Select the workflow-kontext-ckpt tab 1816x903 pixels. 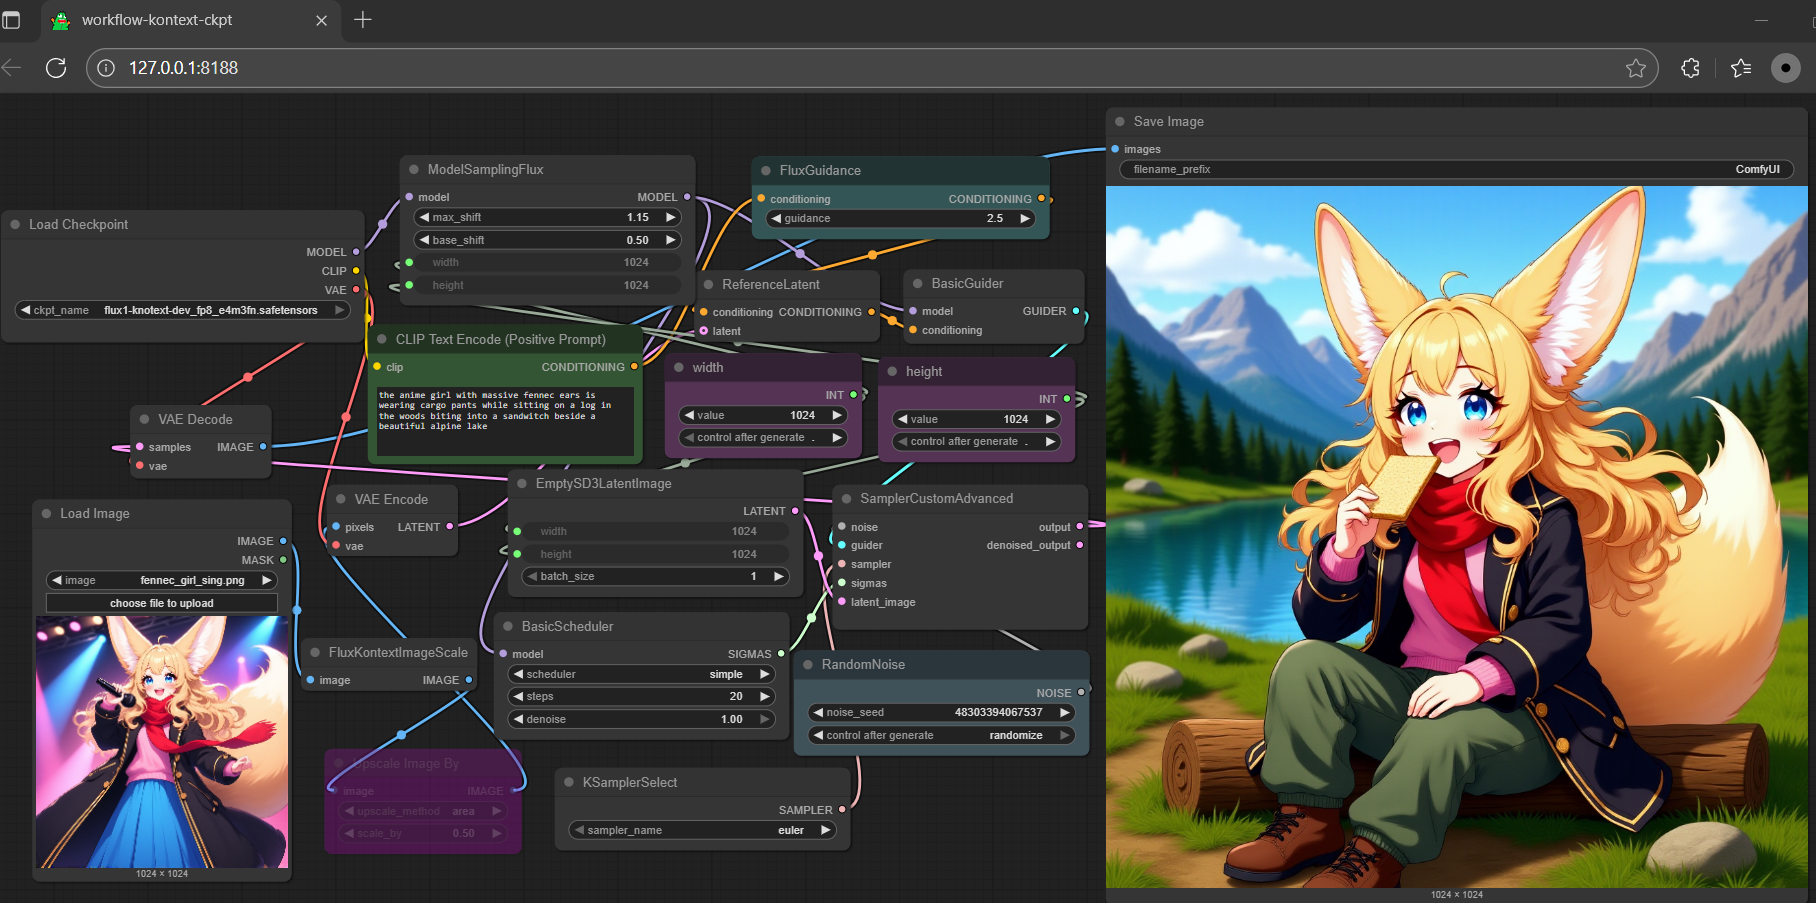[190, 20]
